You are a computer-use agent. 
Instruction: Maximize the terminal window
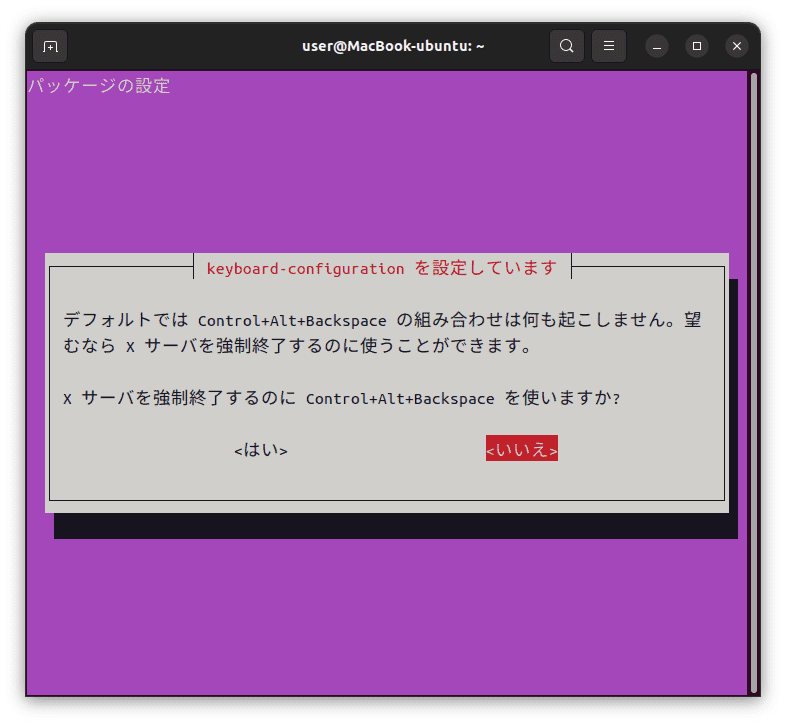pyautogui.click(x=697, y=46)
